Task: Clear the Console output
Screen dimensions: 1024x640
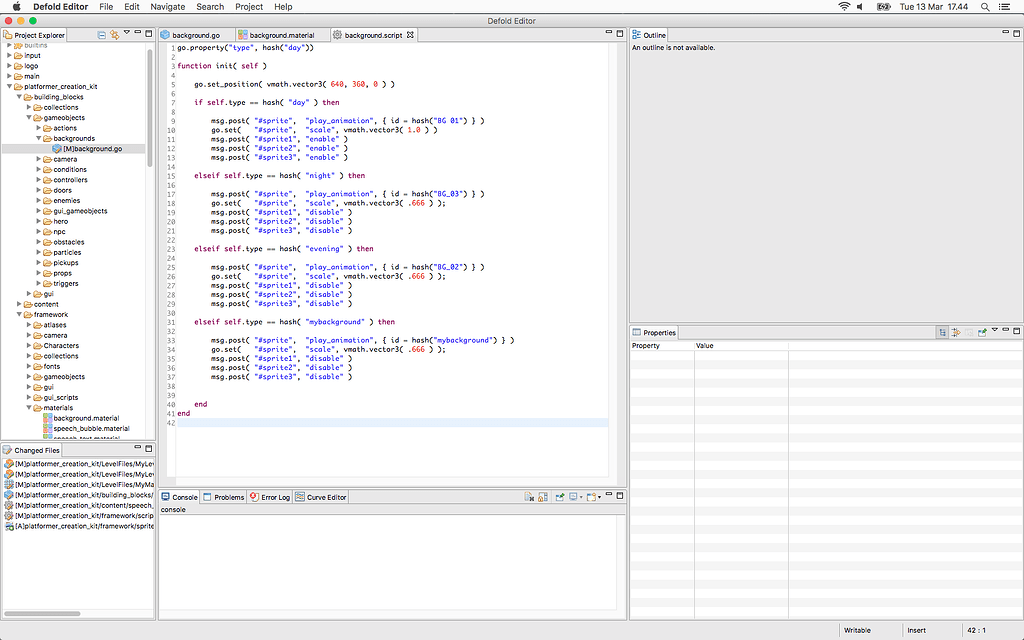Action: pos(528,496)
